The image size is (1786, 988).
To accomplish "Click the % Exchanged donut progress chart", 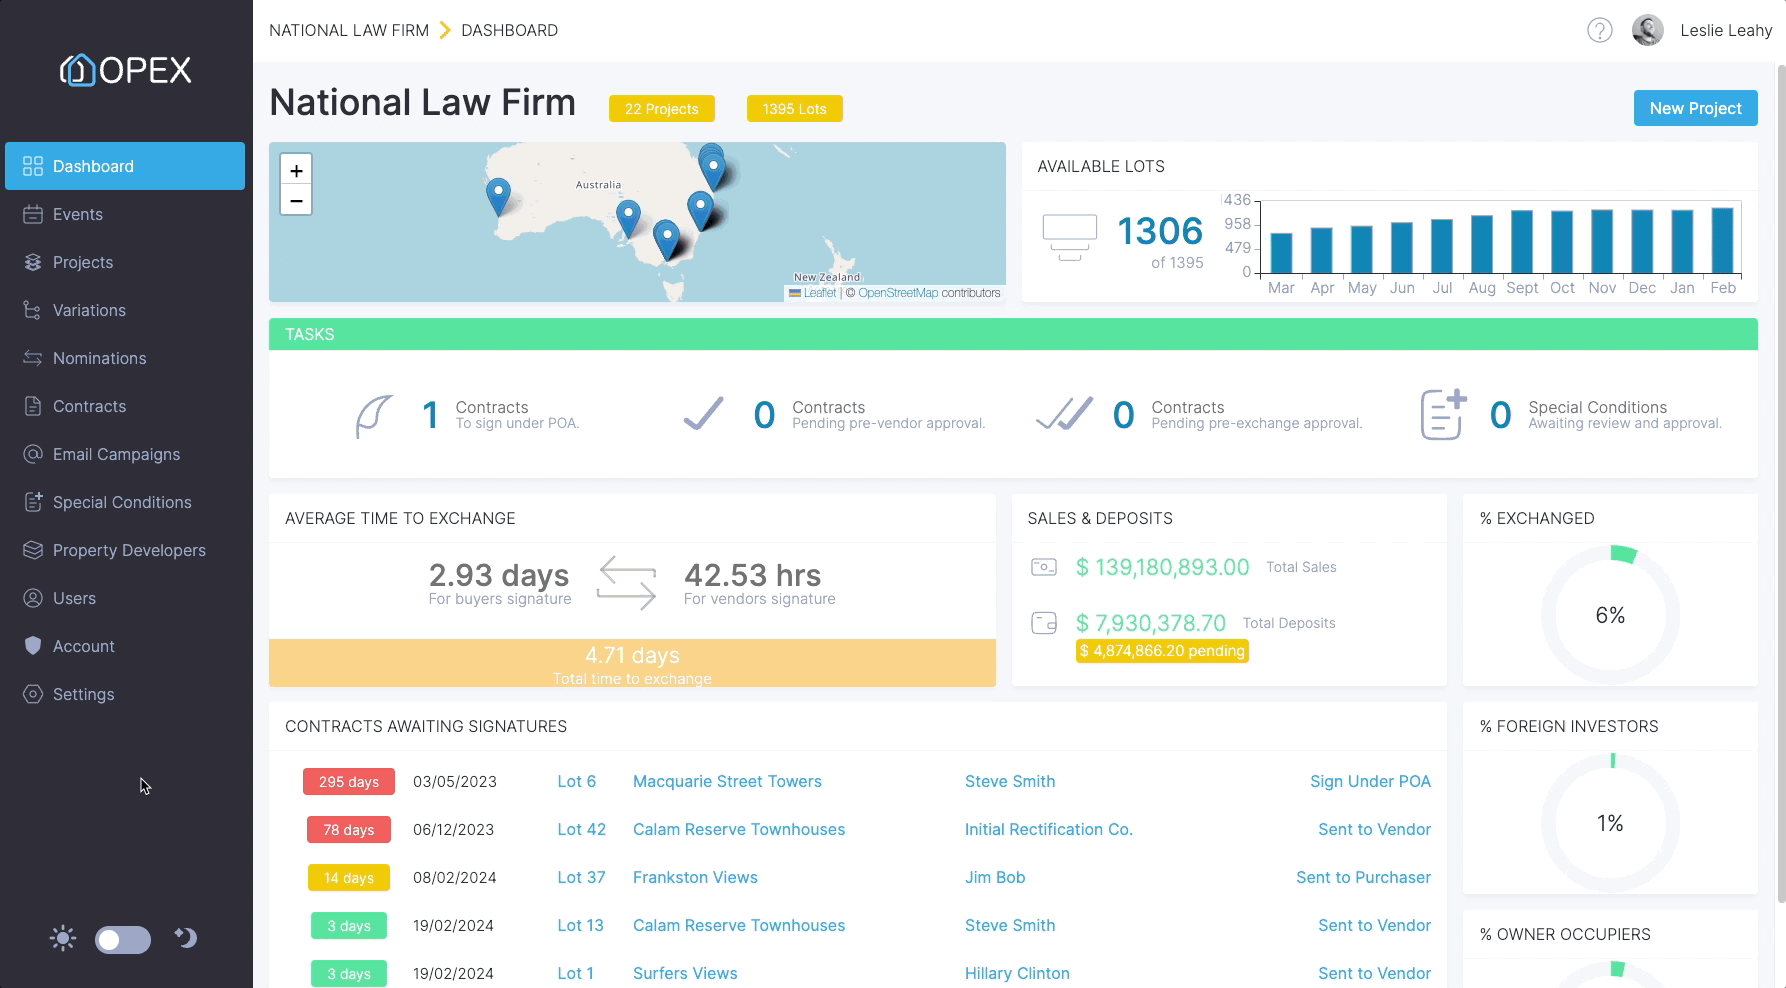I will [1610, 615].
